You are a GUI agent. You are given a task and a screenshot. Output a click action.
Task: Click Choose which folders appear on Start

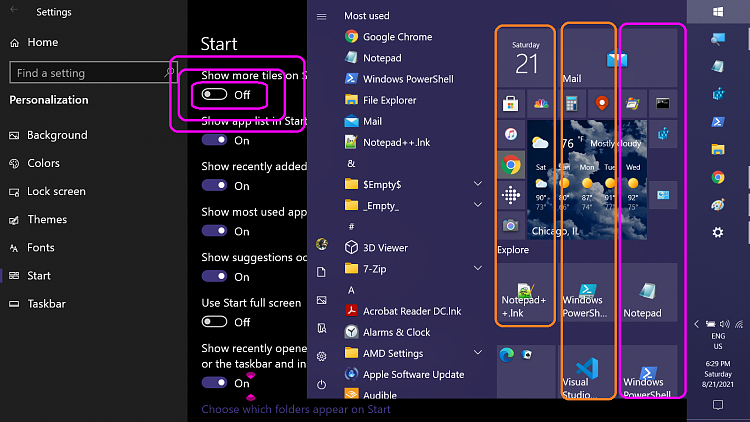click(x=296, y=410)
